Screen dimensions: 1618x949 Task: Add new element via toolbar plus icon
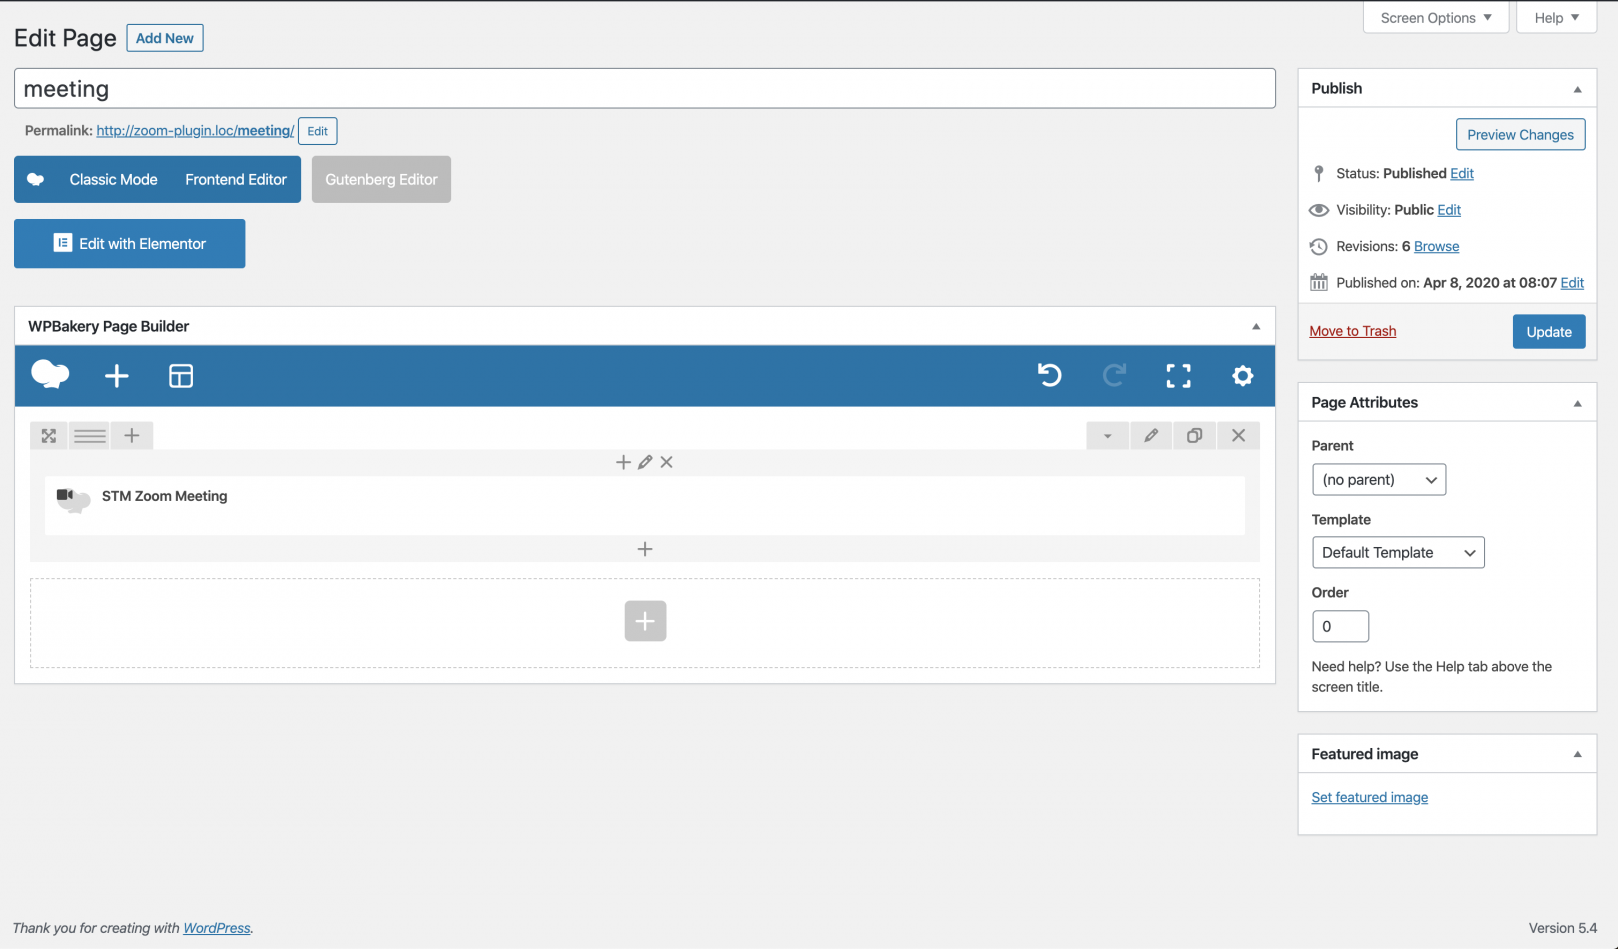tap(117, 376)
